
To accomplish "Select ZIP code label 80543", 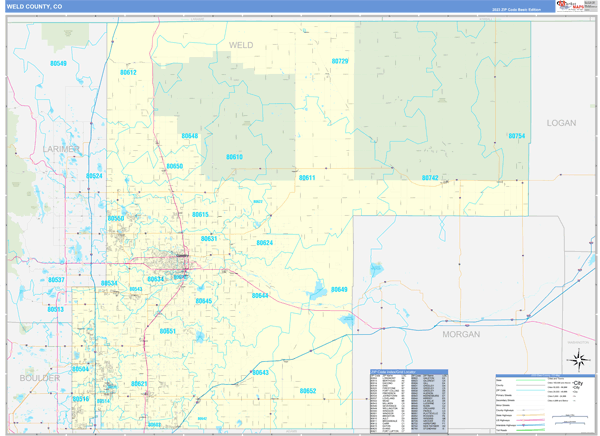I will 136,289.
